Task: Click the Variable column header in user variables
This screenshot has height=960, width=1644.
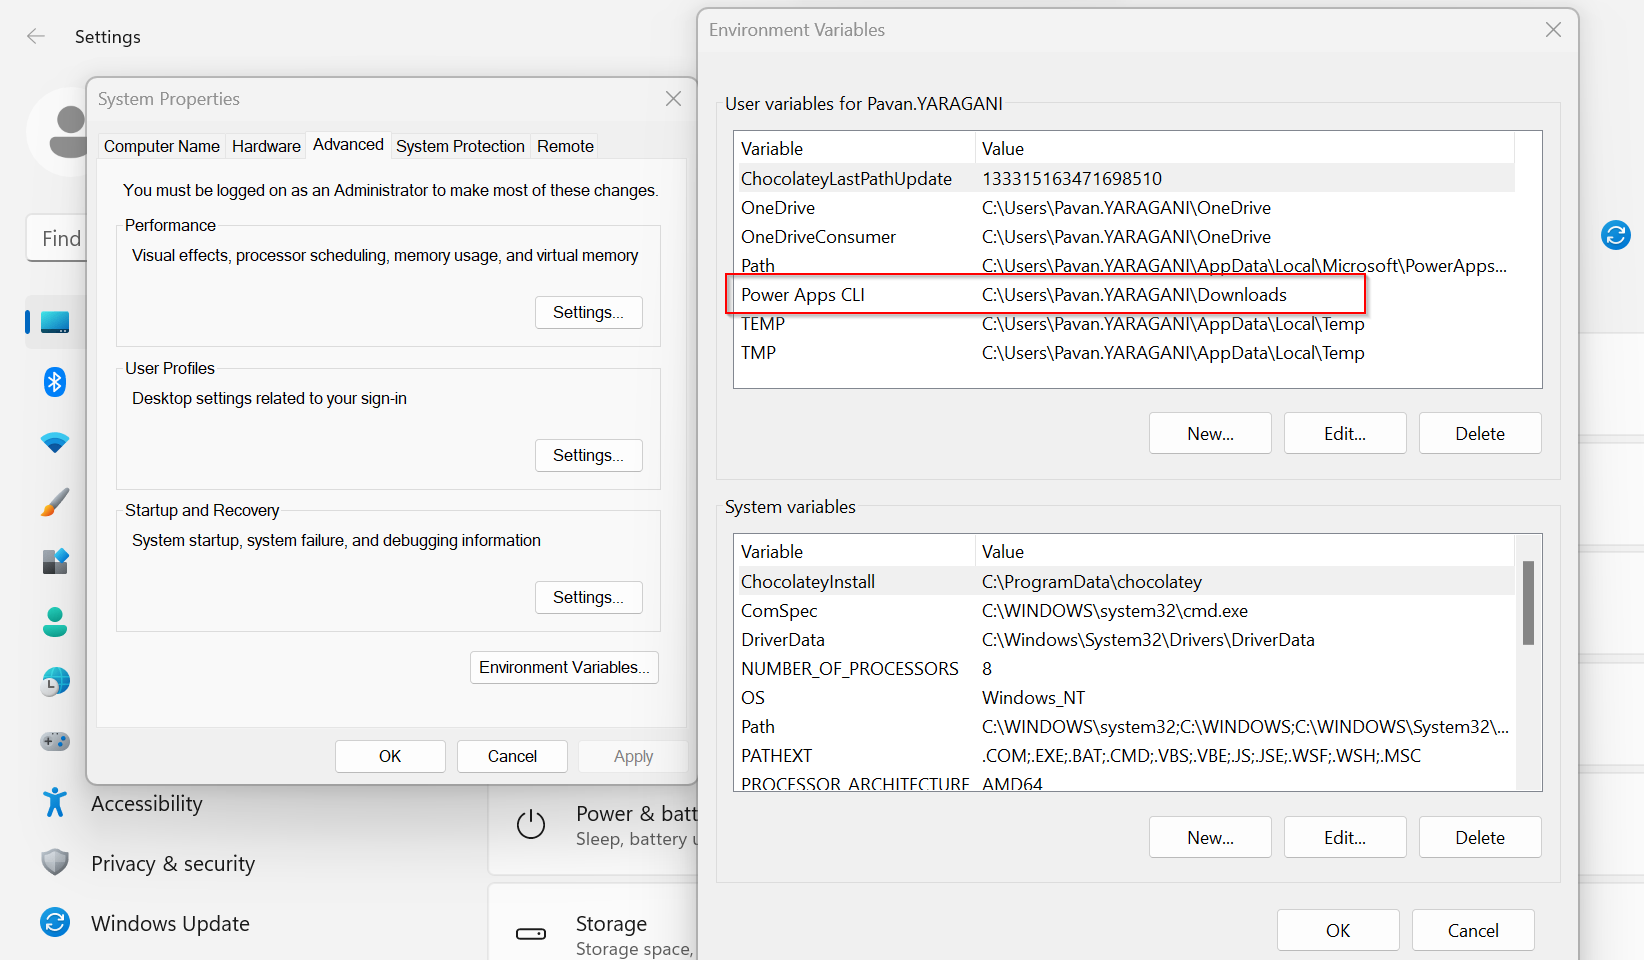Action: click(855, 148)
